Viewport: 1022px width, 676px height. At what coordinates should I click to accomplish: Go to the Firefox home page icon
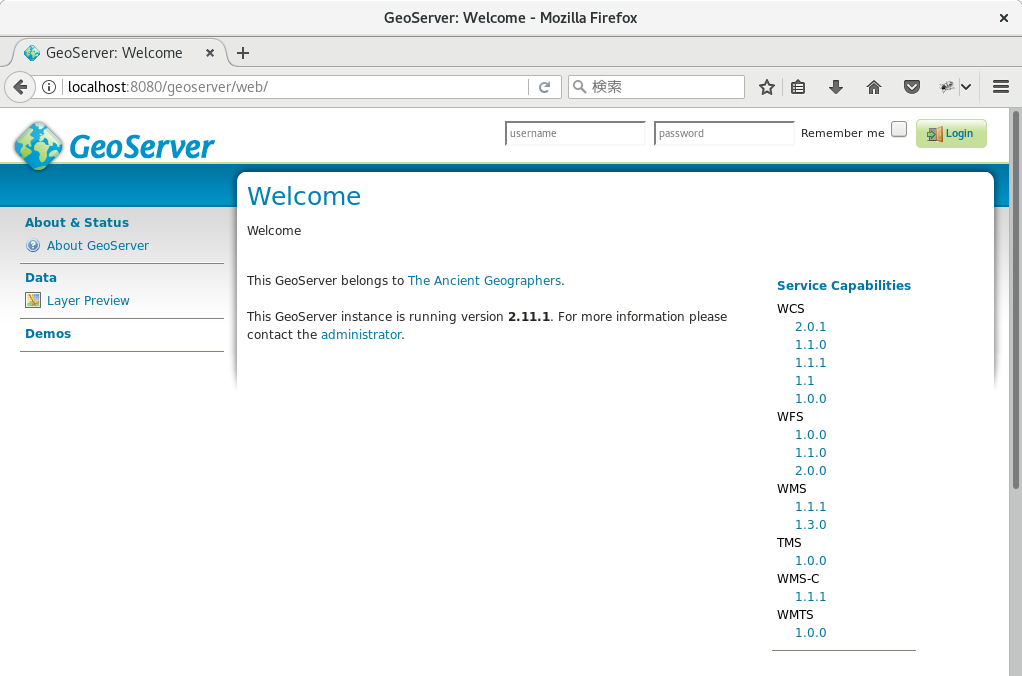pos(873,87)
